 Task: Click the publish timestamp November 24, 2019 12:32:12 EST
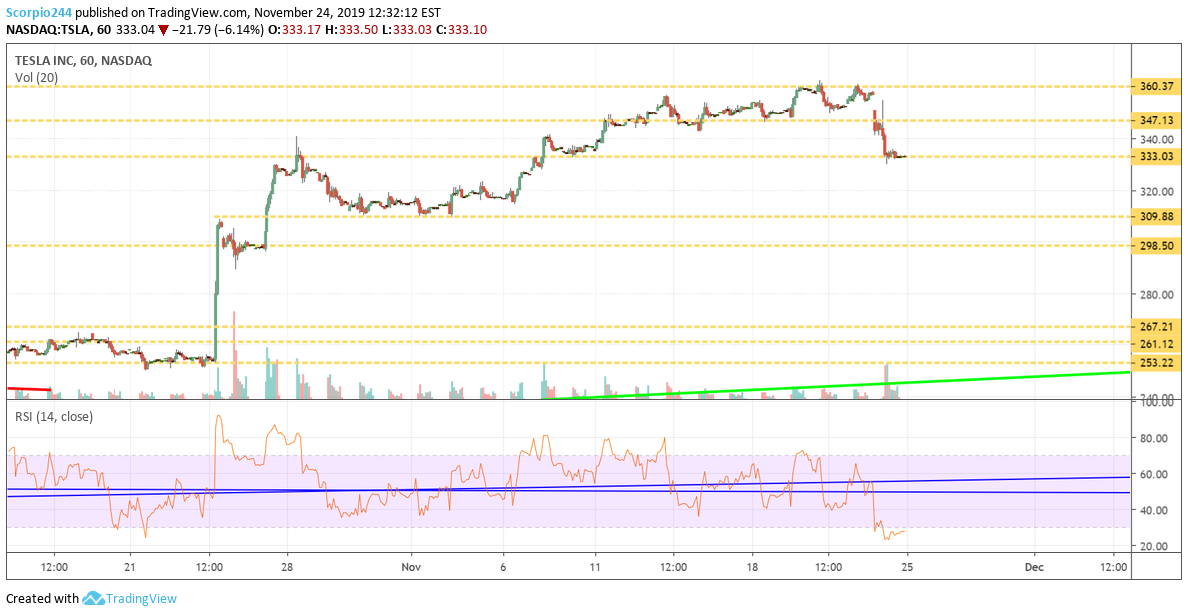(347, 13)
